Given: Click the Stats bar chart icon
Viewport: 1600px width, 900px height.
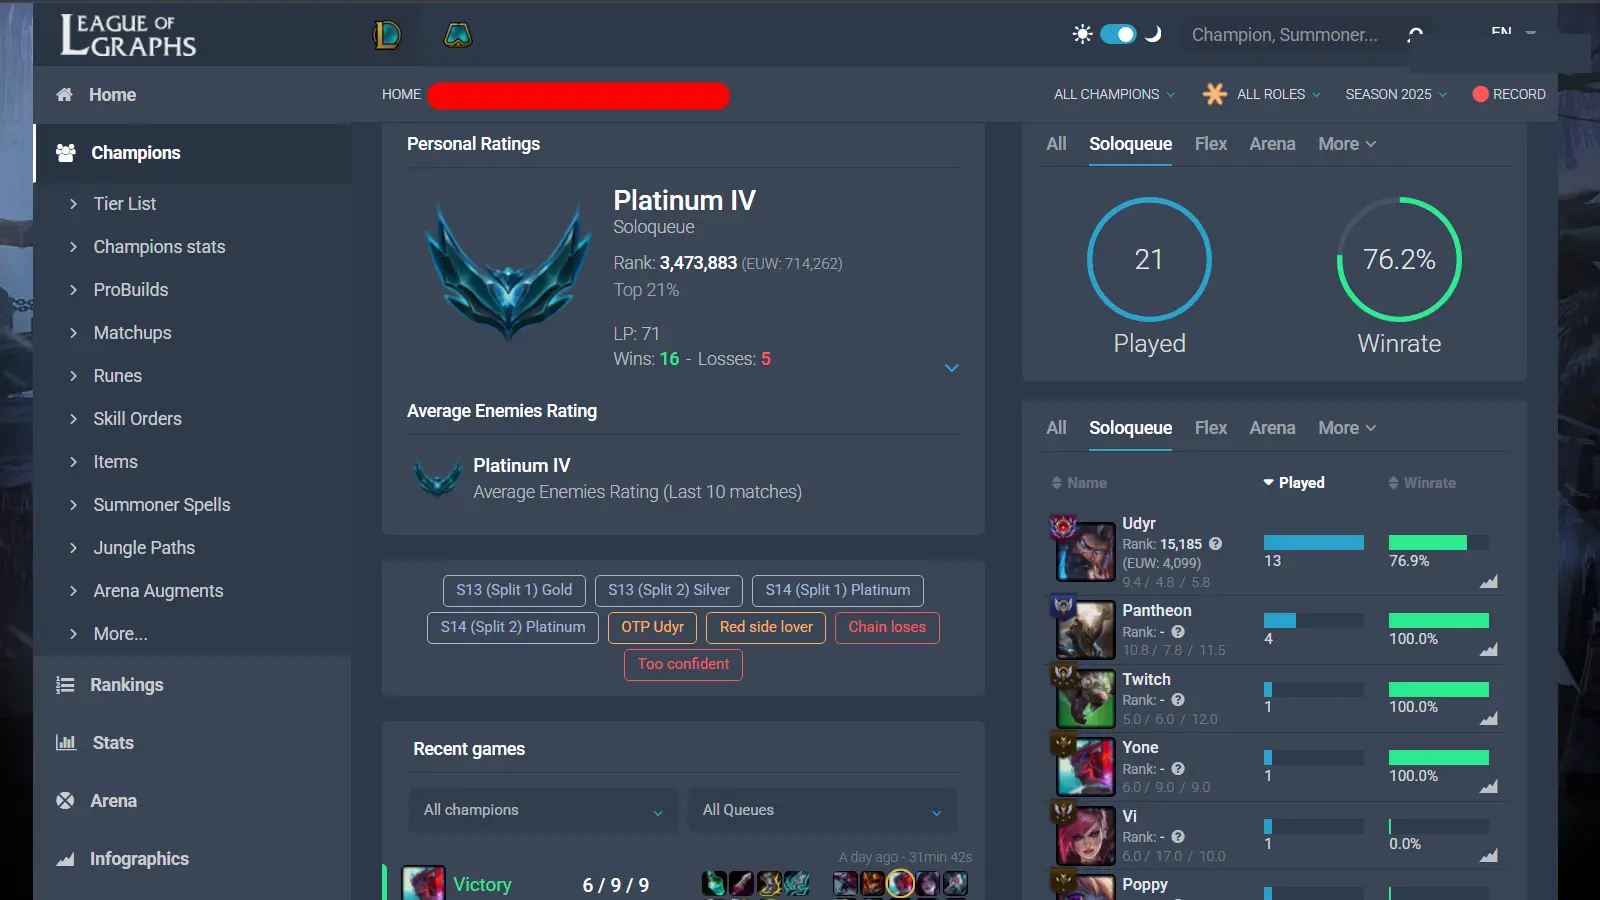Looking at the screenshot, I should (66, 743).
